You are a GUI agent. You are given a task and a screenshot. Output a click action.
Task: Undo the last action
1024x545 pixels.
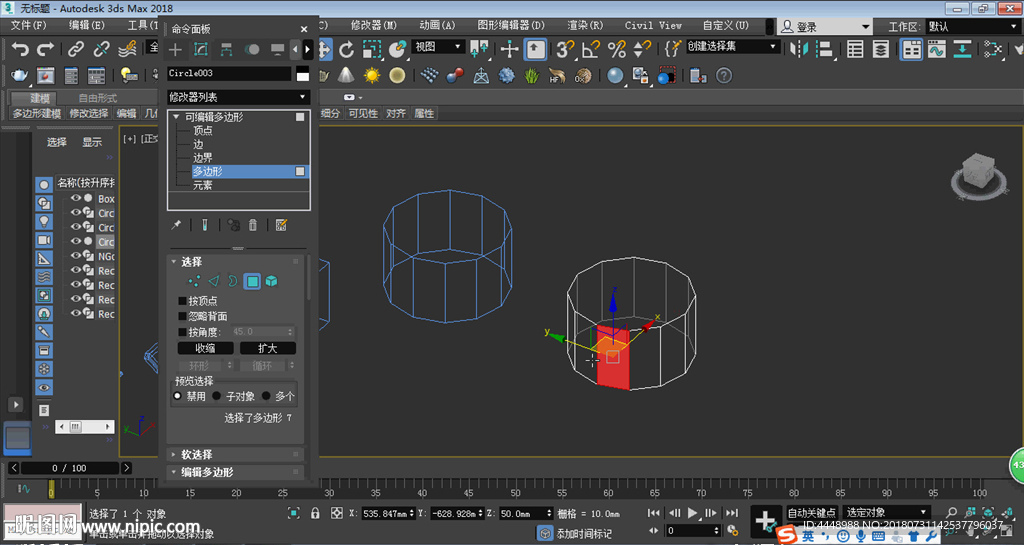(x=20, y=50)
